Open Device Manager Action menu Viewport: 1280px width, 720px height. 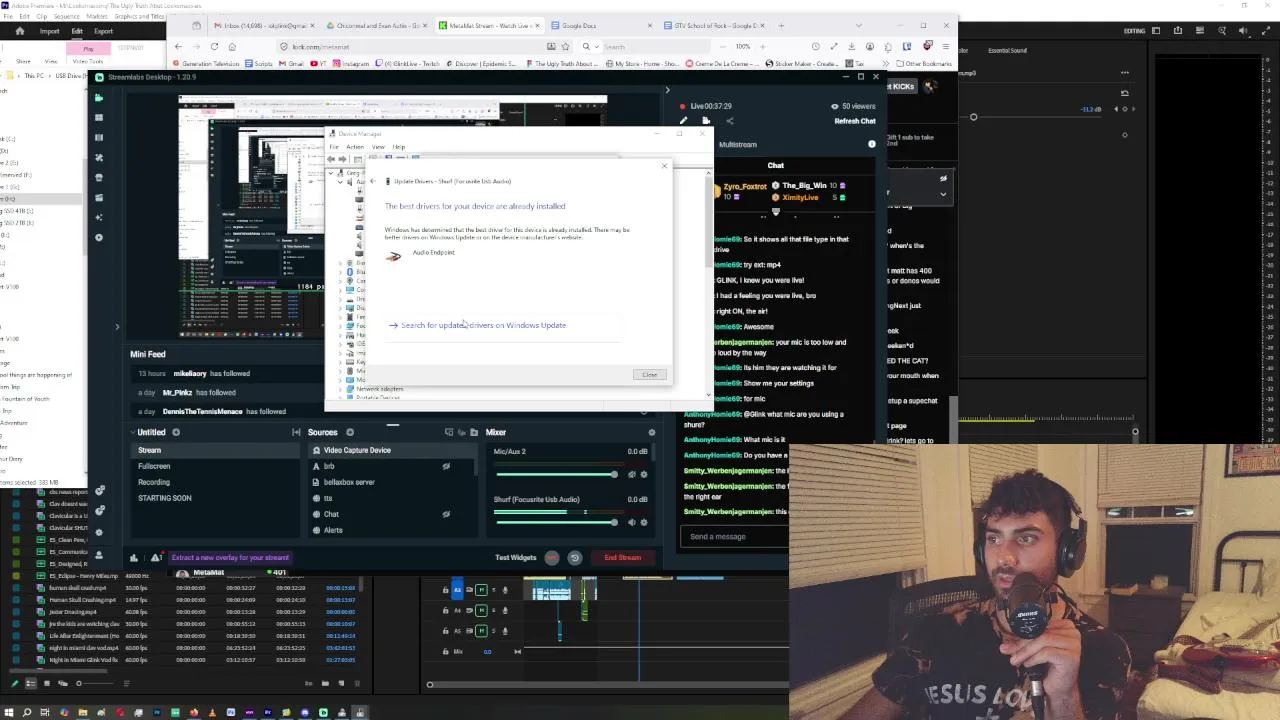(x=355, y=147)
